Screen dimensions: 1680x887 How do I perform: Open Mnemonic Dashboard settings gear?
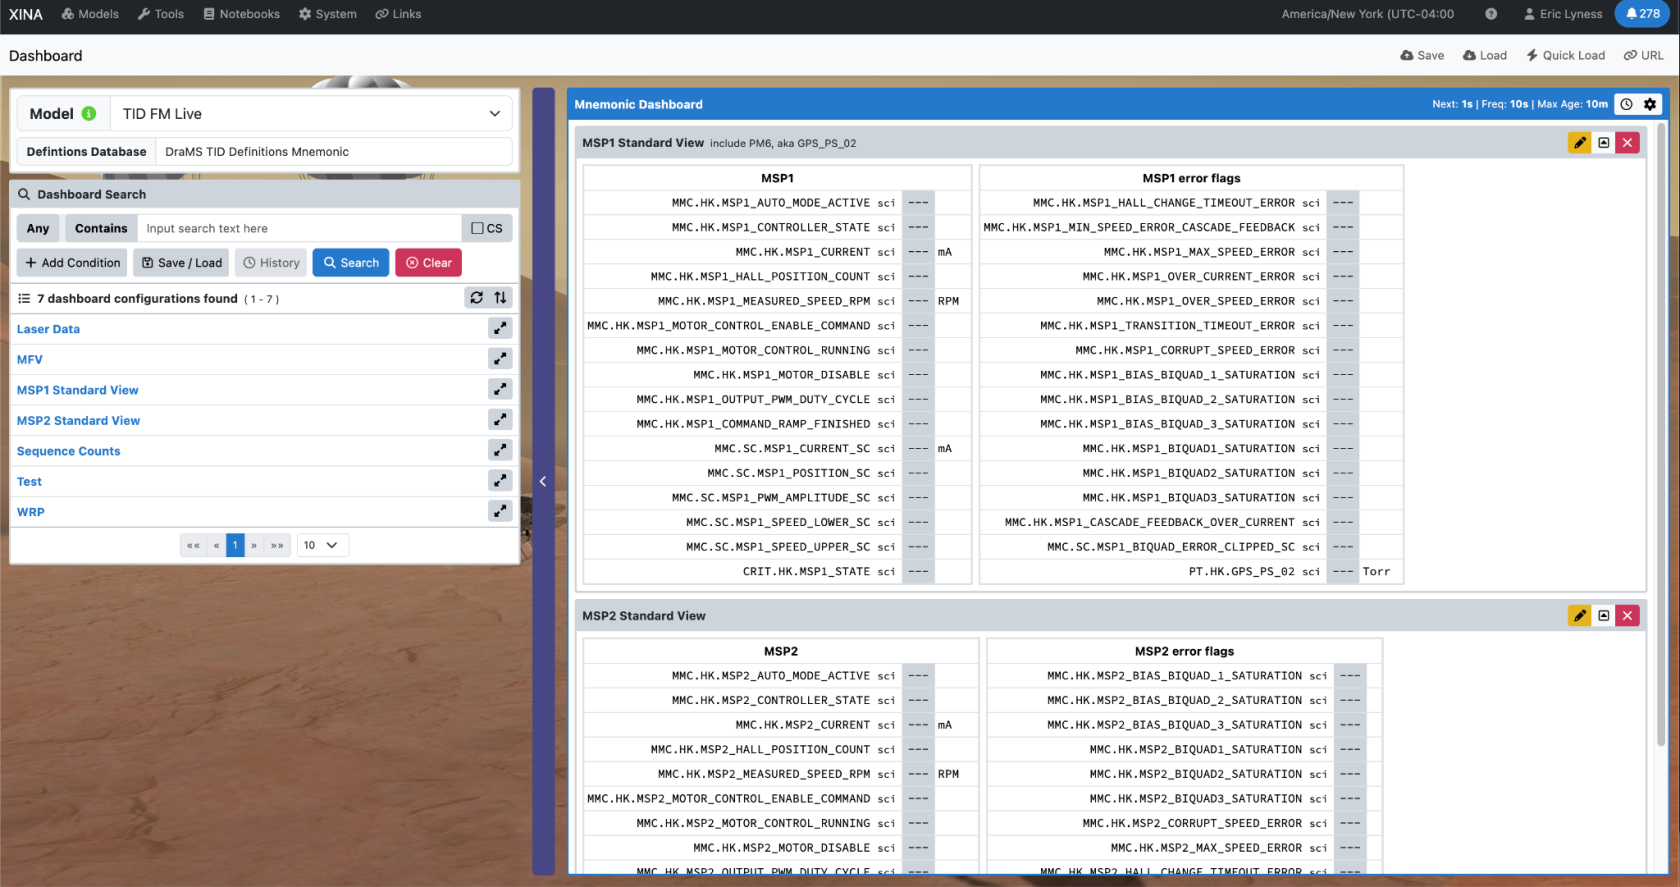tap(1650, 104)
